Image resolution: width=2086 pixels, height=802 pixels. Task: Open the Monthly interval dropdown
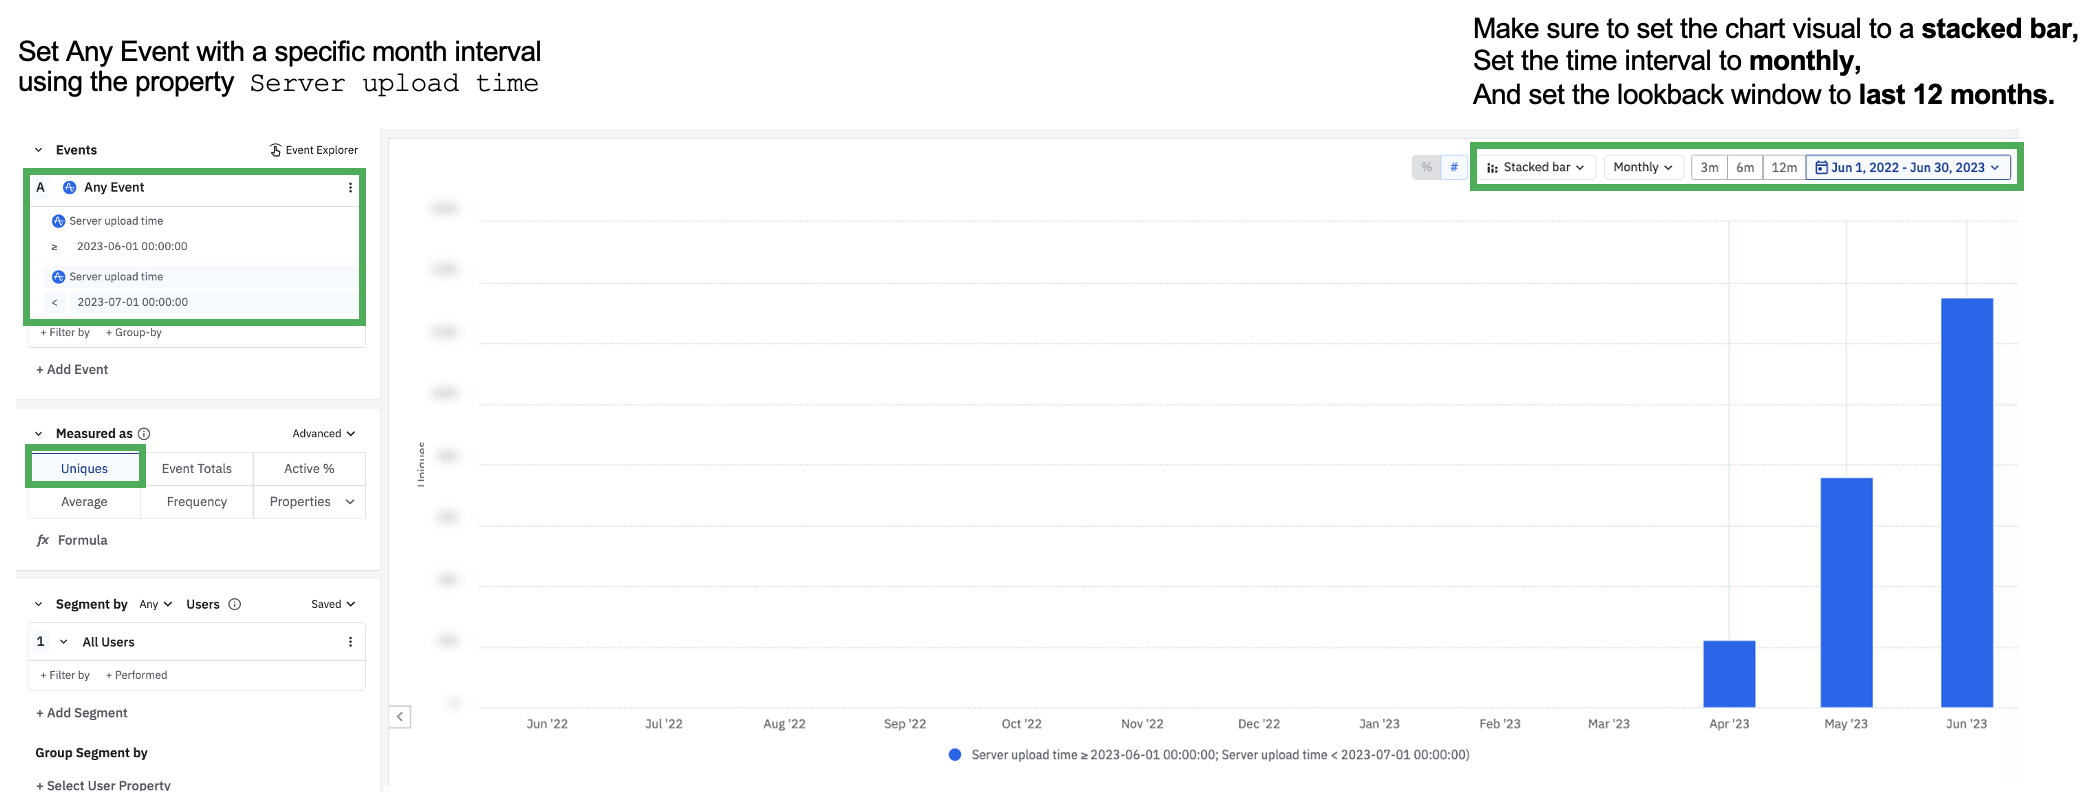1643,168
